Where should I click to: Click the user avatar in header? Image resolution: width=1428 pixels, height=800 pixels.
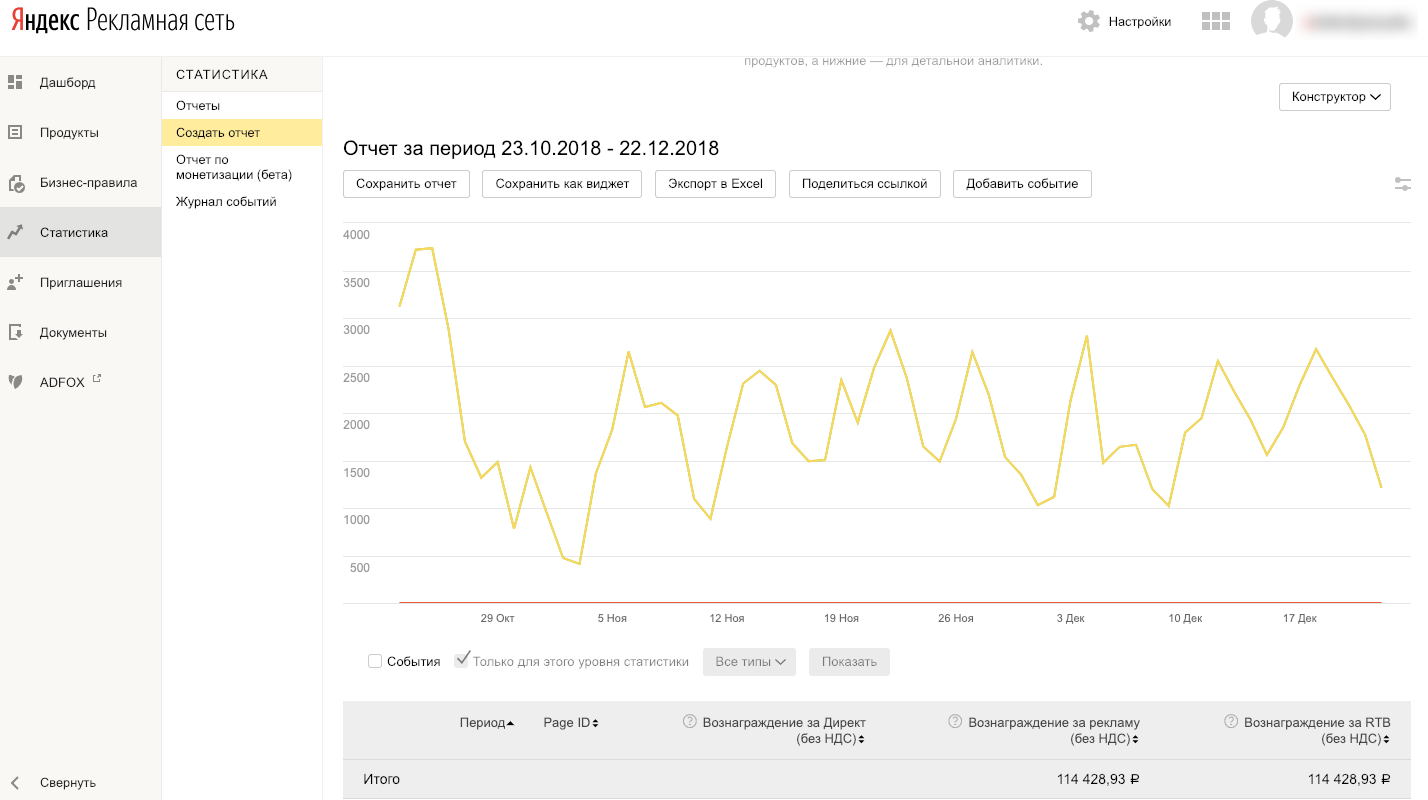(x=1271, y=21)
